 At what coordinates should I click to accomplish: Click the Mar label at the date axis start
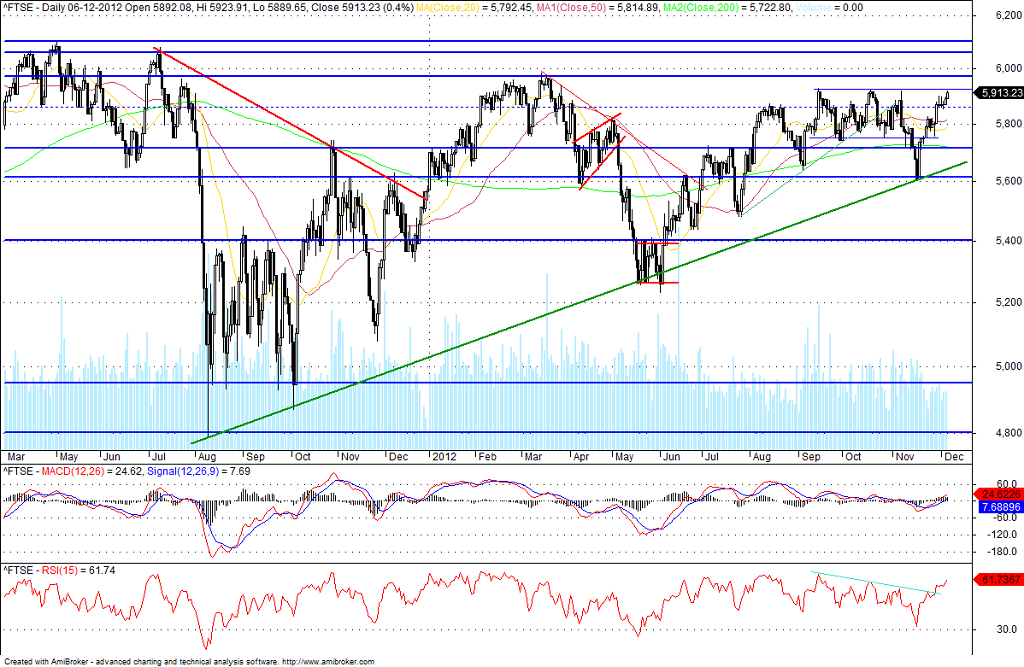pos(16,457)
